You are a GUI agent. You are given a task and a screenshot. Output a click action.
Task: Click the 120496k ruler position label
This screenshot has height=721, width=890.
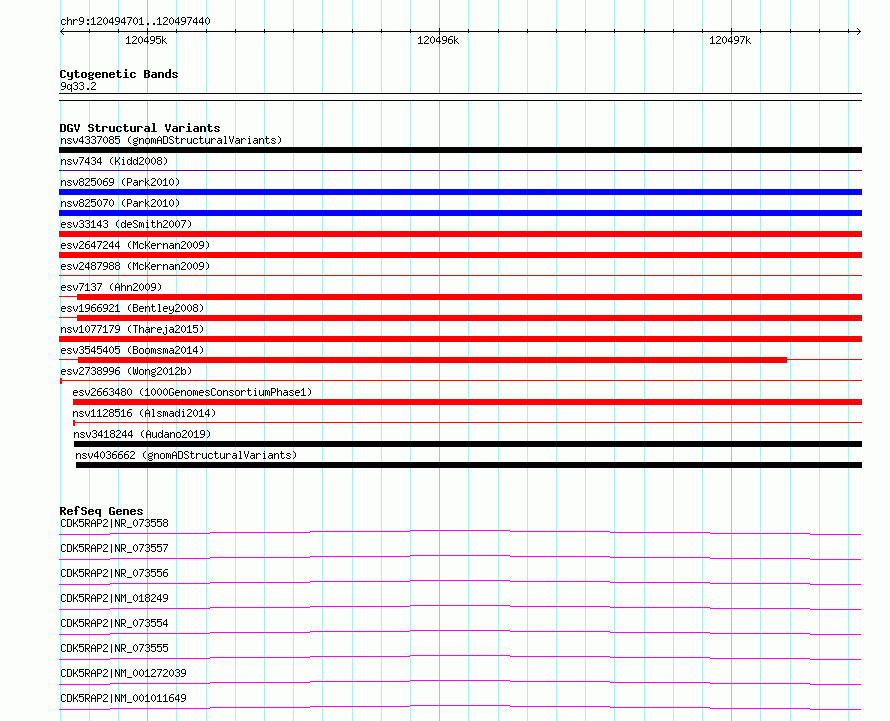(438, 40)
